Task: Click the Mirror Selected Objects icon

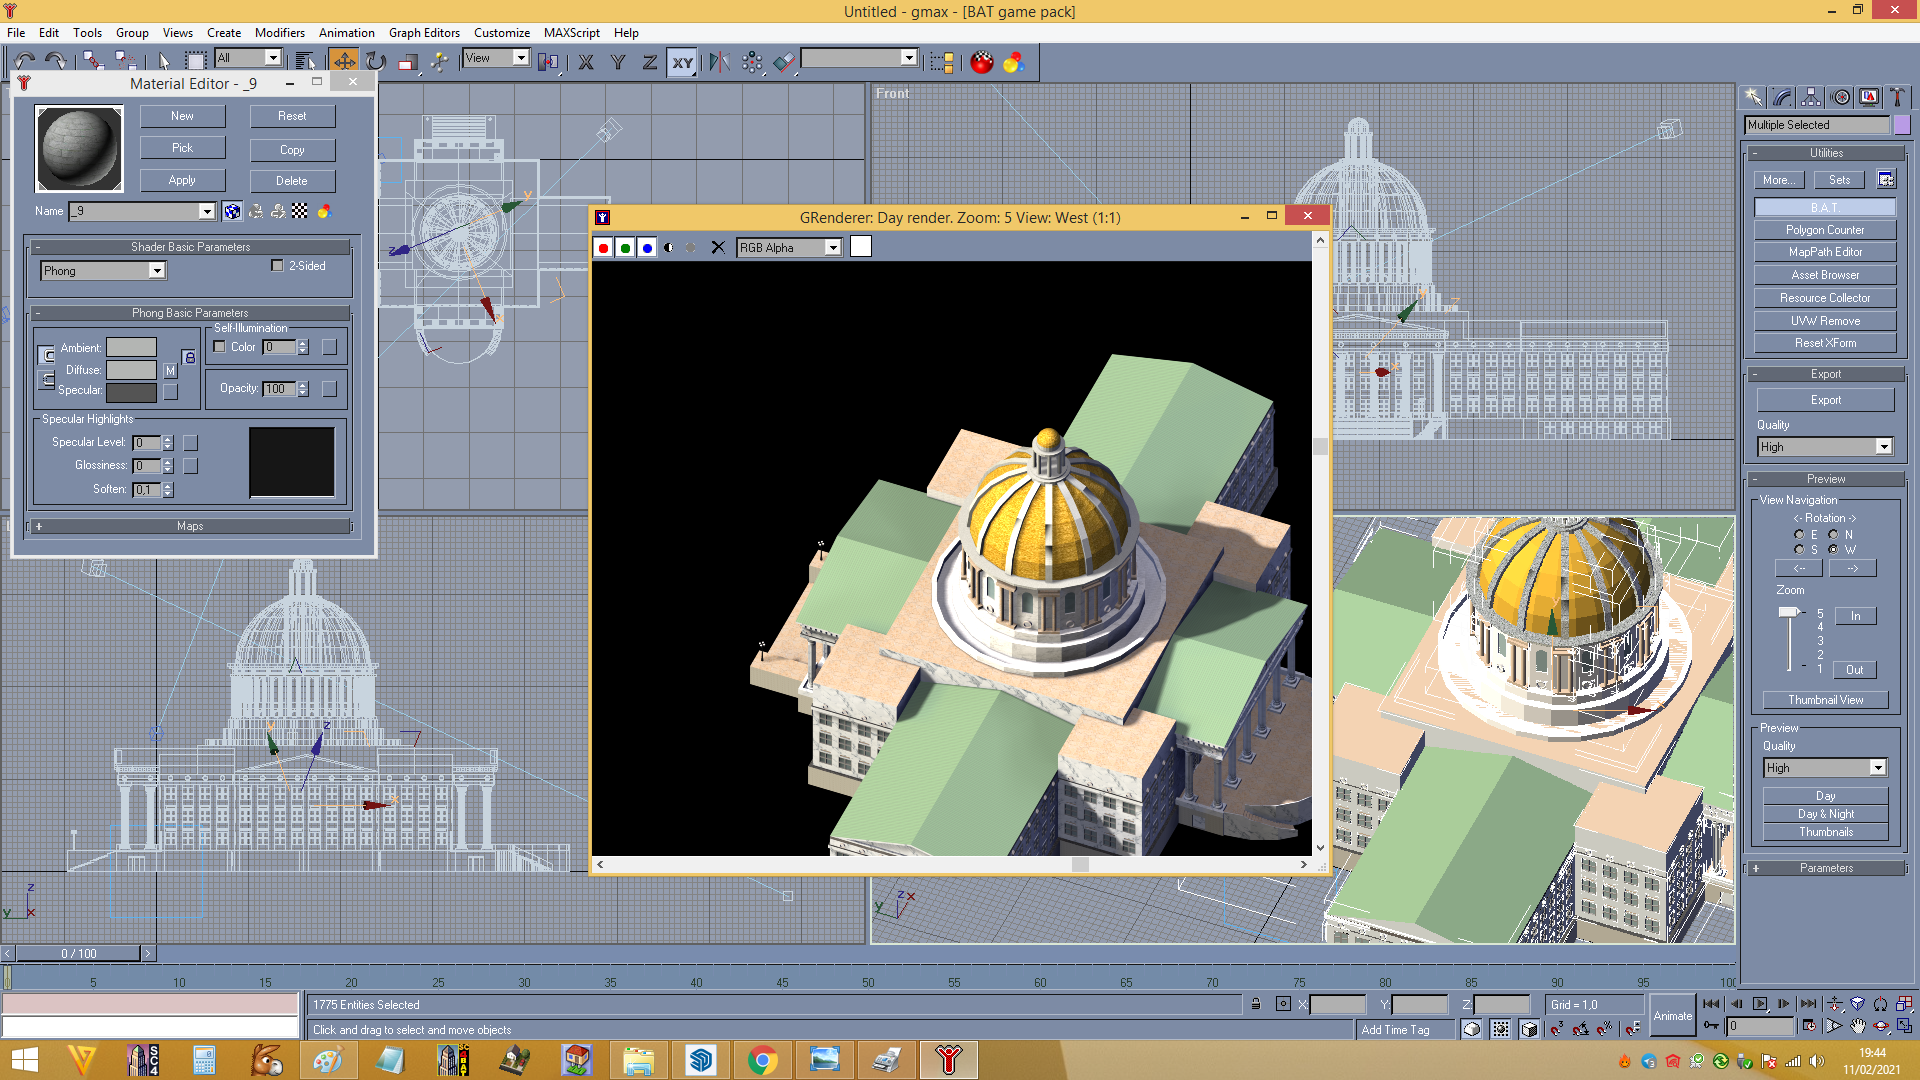Action: (719, 62)
